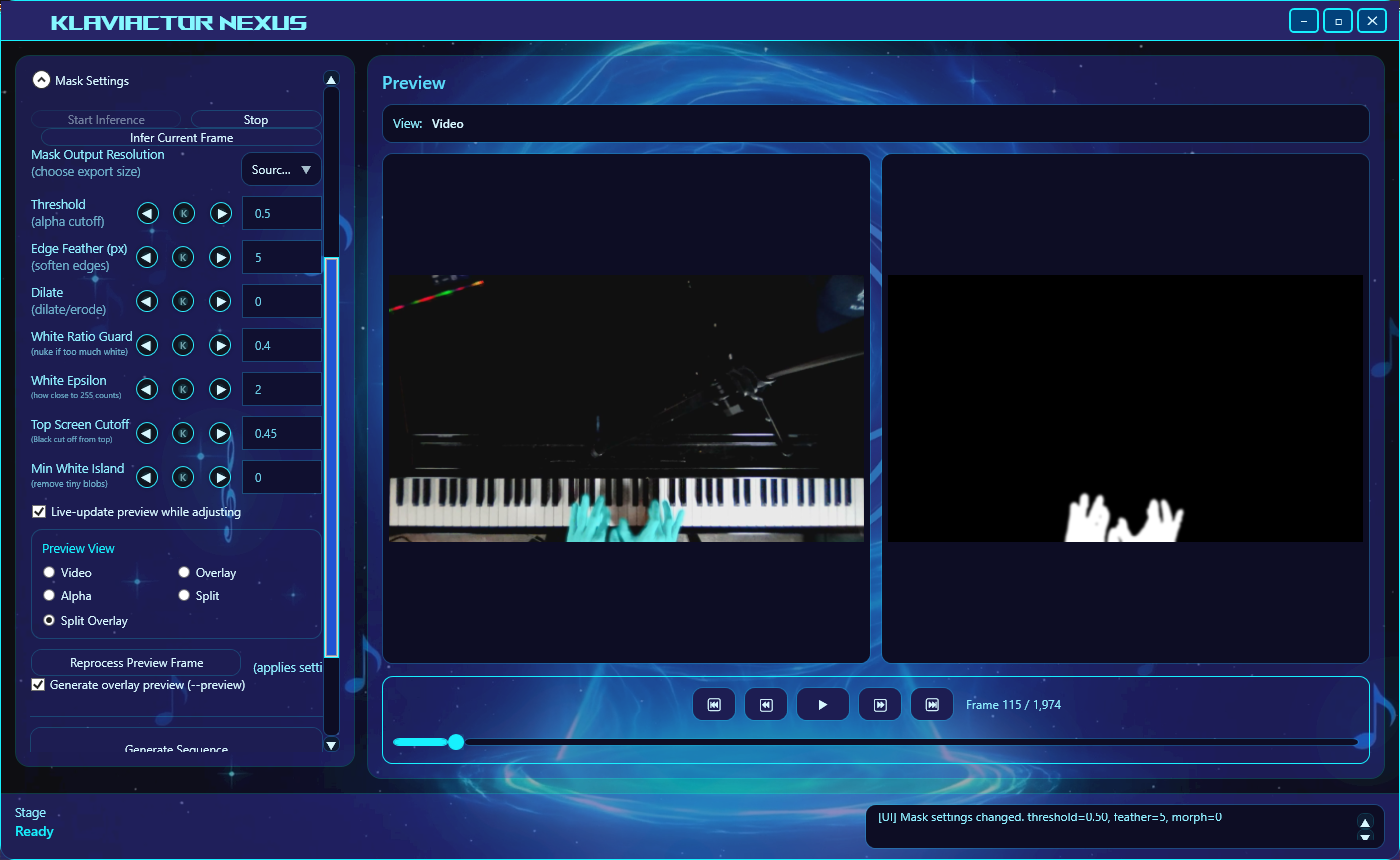1400x860 pixels.
Task: Uncheck Generate overlay preview option
Action: coord(38,685)
